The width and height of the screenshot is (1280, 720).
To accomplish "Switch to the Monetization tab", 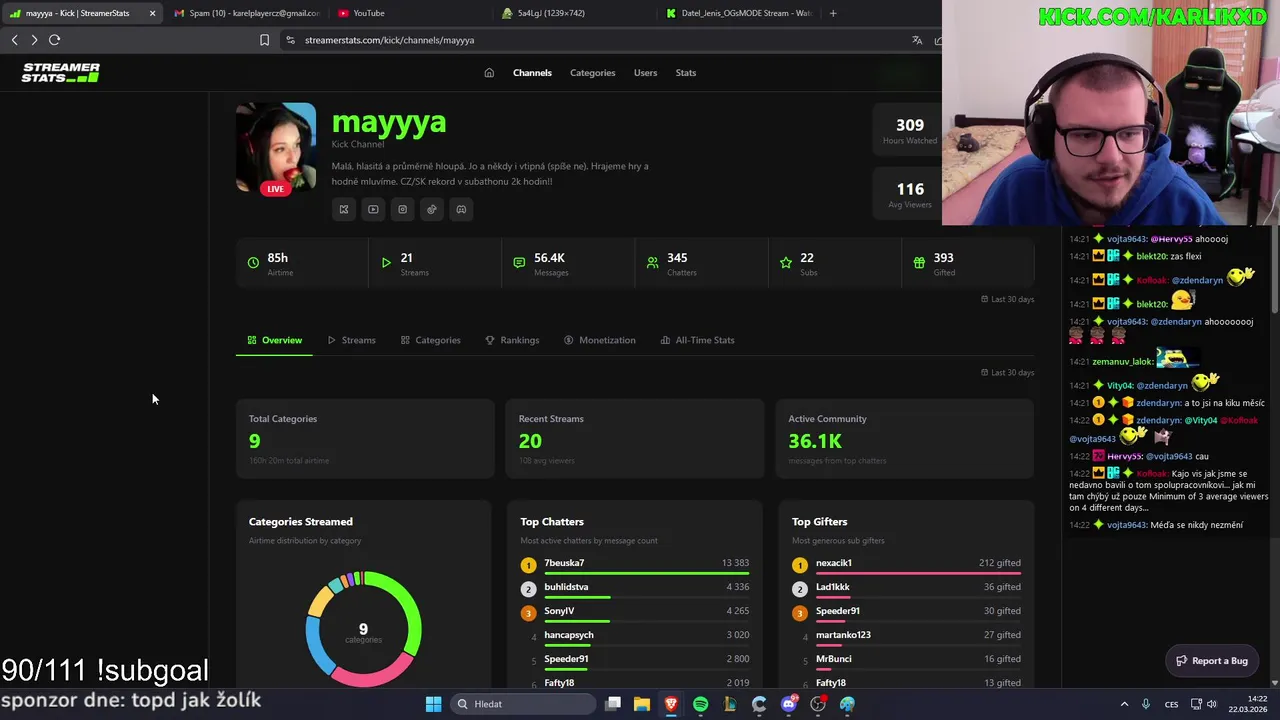I will tap(600, 340).
